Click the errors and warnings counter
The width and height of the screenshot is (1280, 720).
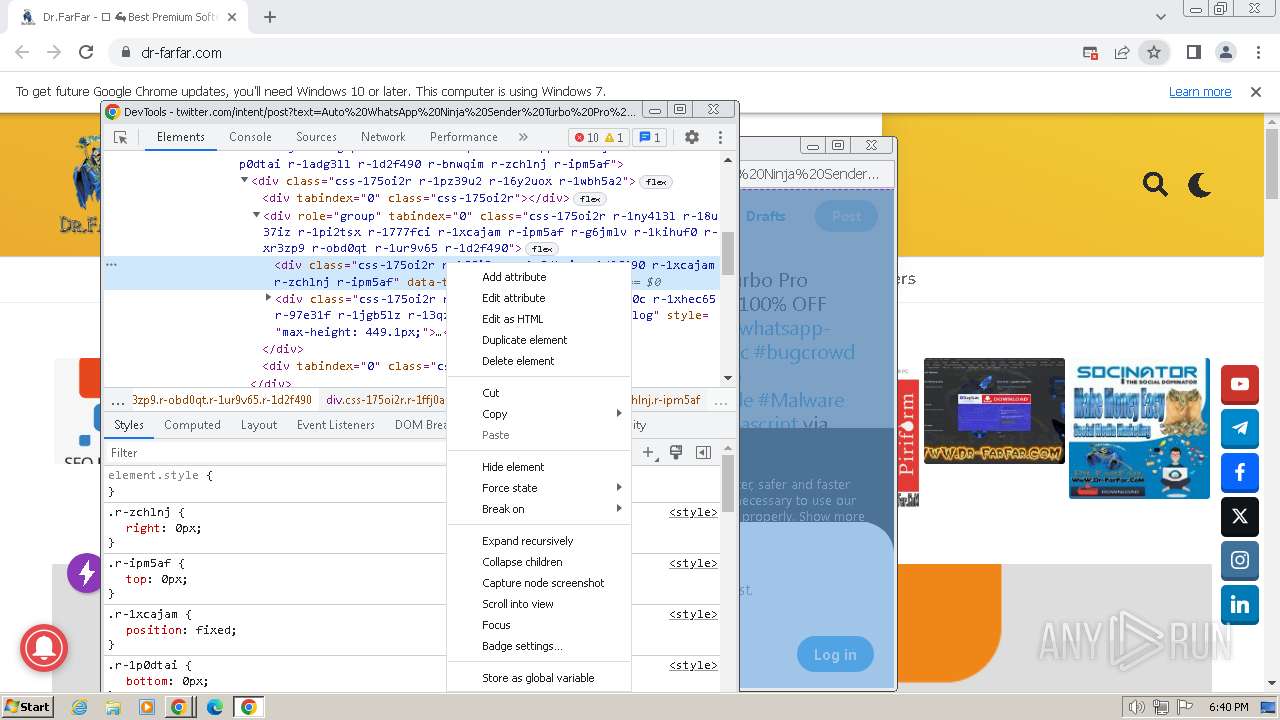pos(598,137)
